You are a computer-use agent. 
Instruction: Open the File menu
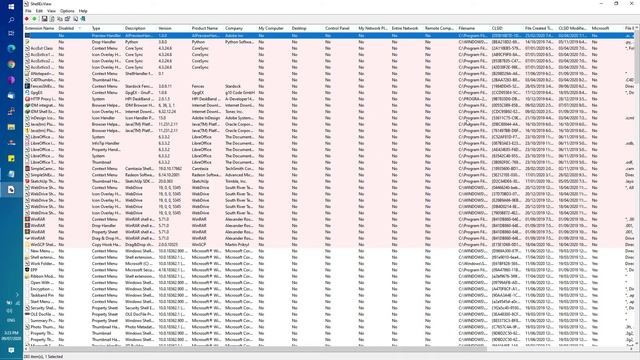click(28, 11)
